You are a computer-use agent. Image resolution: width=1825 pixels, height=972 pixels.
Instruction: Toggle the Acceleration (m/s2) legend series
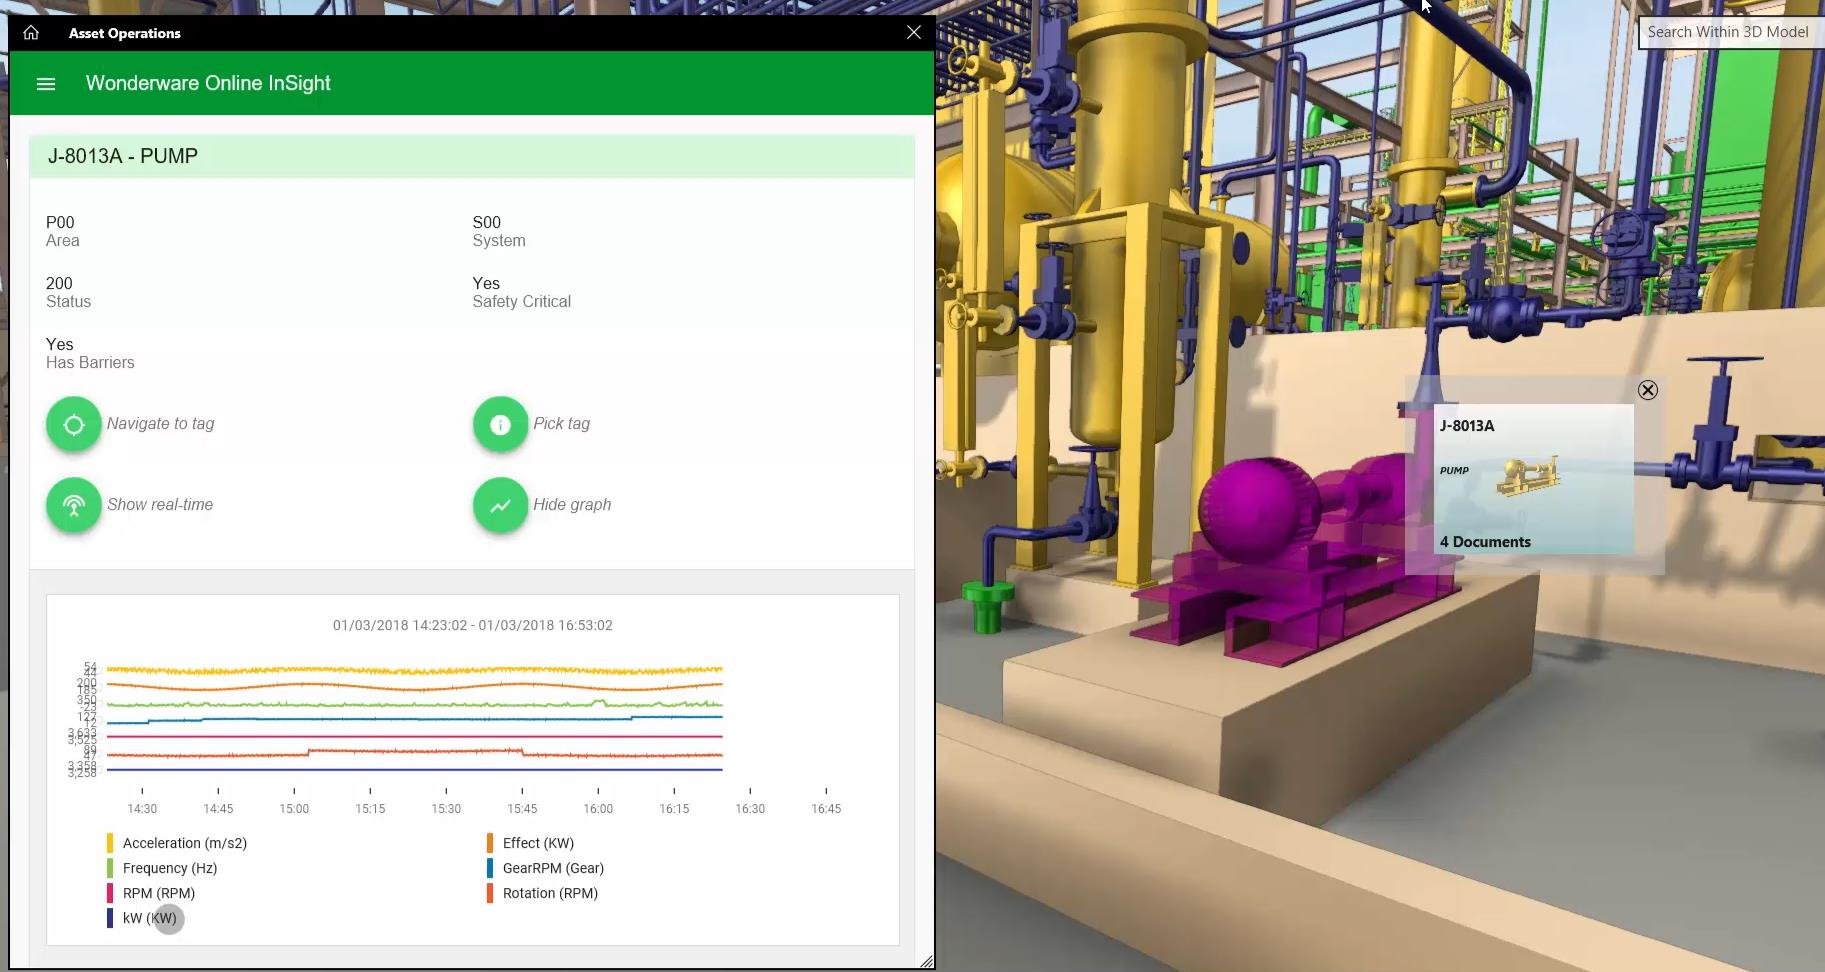click(x=184, y=843)
